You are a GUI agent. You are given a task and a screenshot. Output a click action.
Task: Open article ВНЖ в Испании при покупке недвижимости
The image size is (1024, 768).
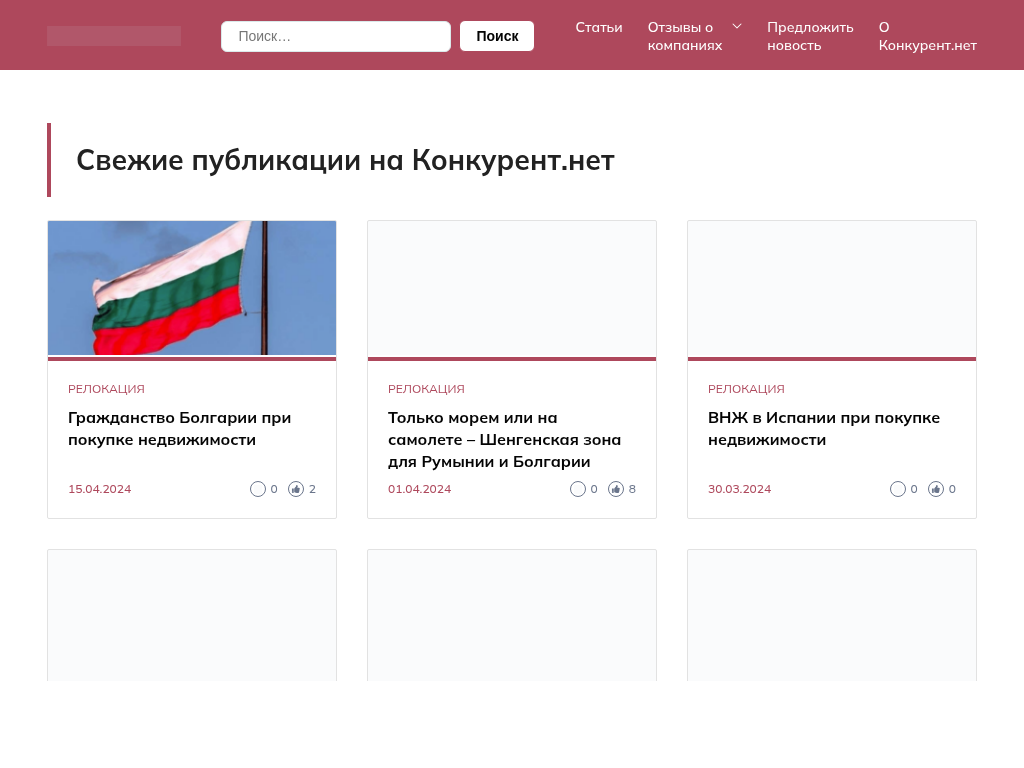click(824, 428)
